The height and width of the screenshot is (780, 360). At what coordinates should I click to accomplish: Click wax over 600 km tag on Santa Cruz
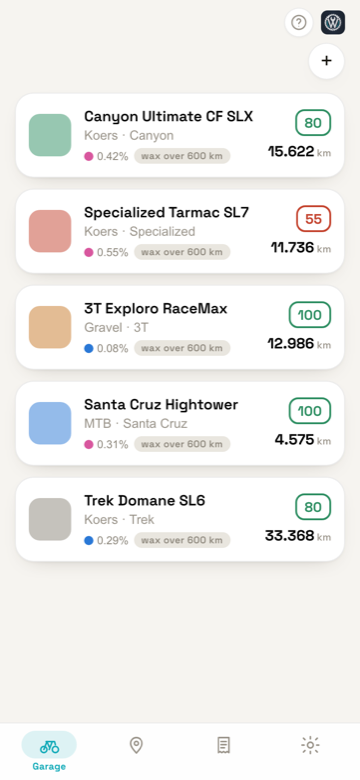[x=182, y=444]
